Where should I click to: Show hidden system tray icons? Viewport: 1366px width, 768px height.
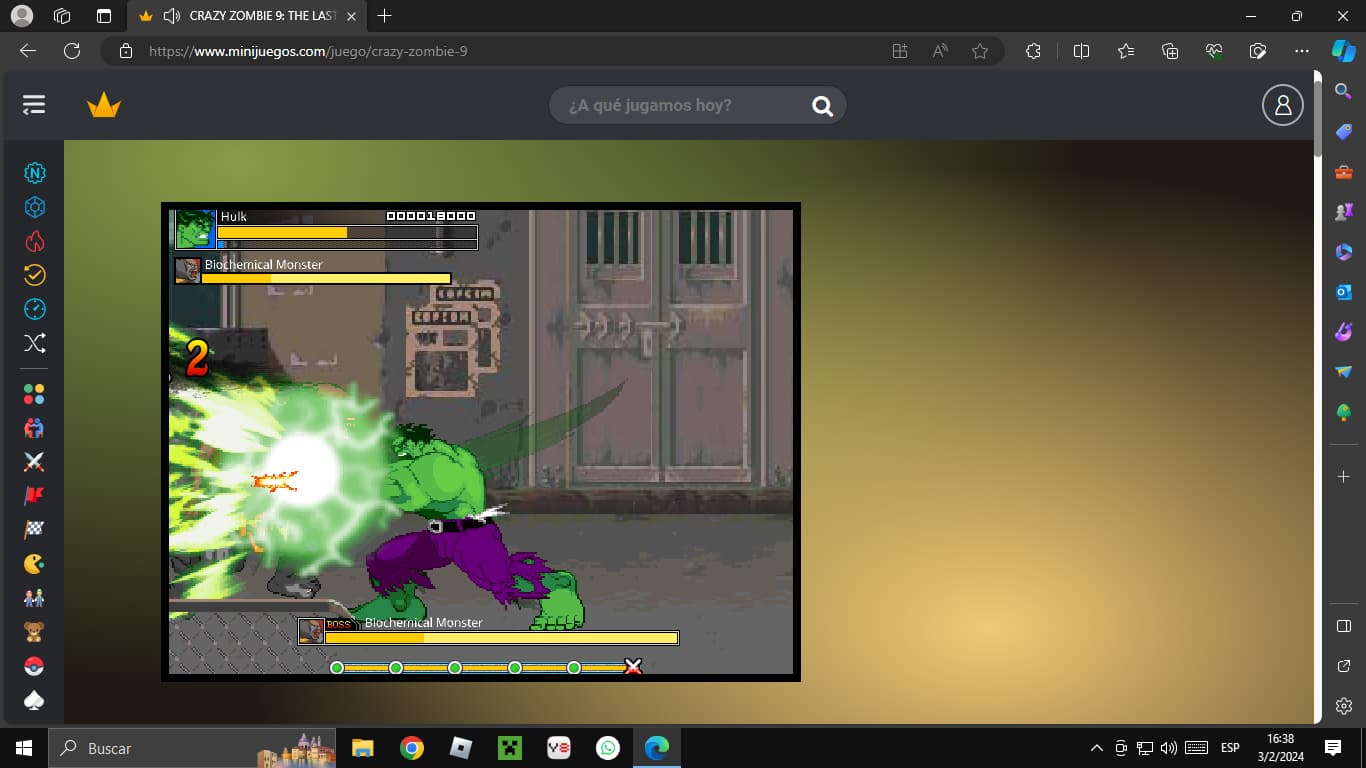[1096, 748]
